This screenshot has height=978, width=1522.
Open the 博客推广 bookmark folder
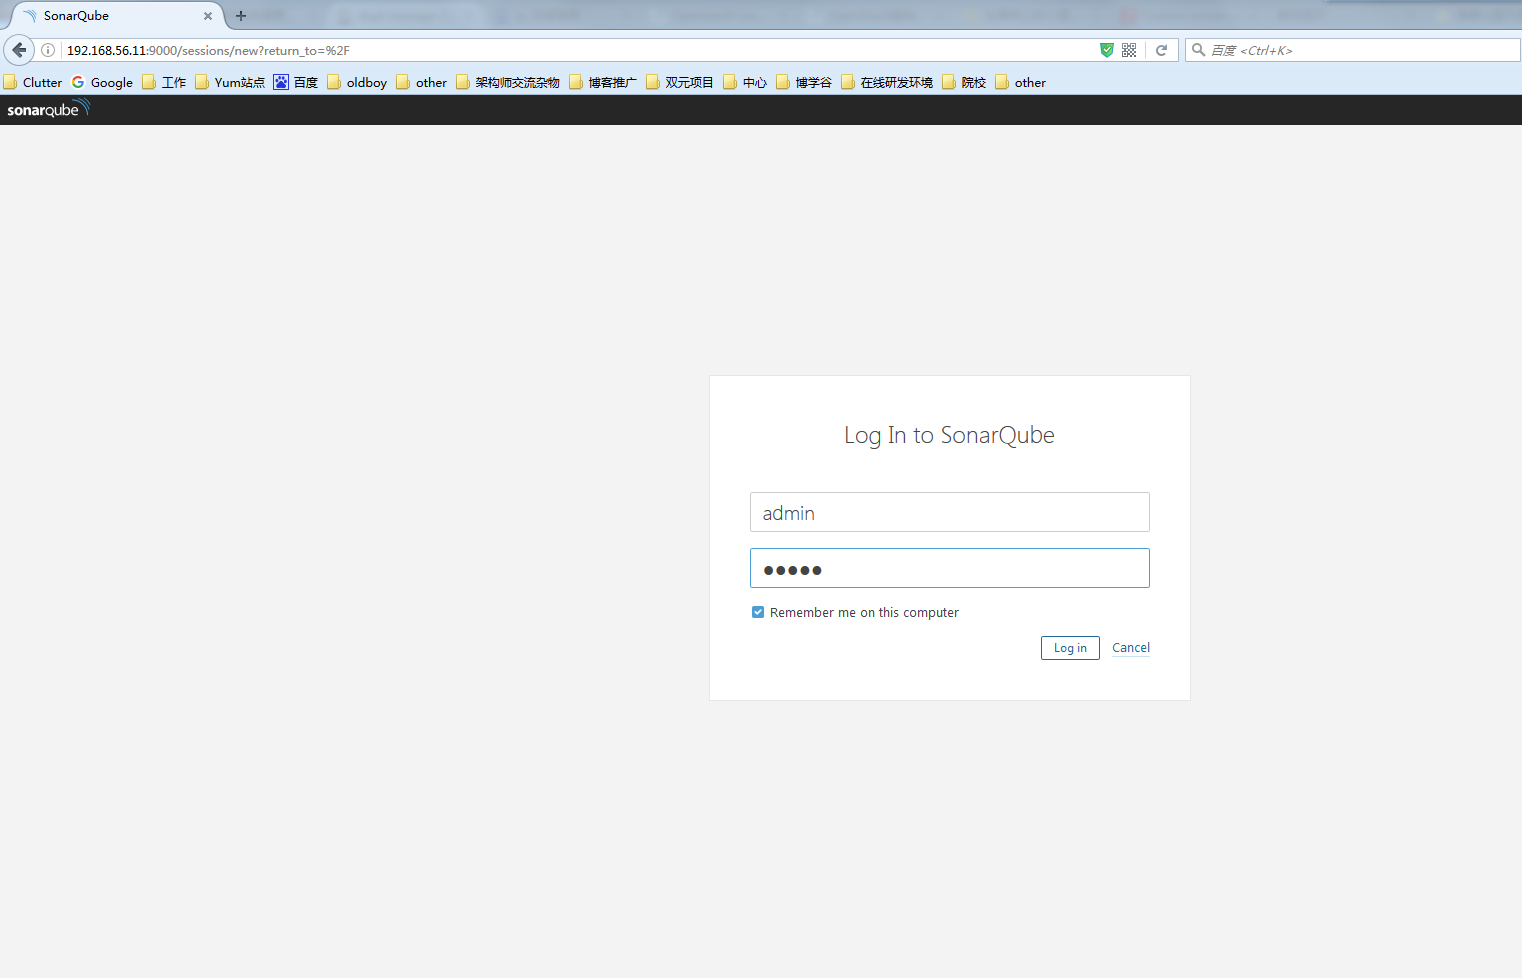(x=603, y=82)
